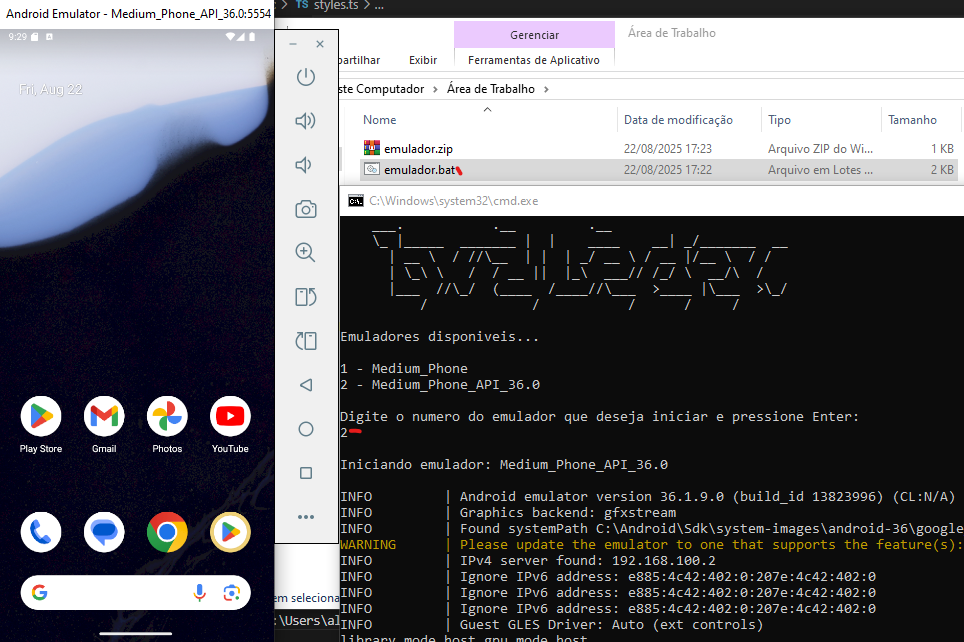Open Chrome browser in the dock
This screenshot has width=964, height=642.
pyautogui.click(x=167, y=532)
